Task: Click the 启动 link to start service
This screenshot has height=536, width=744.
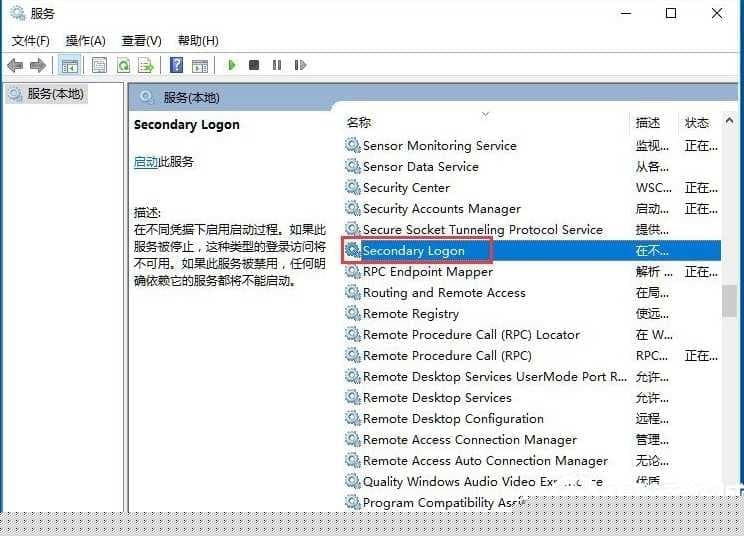Action: (x=146, y=162)
